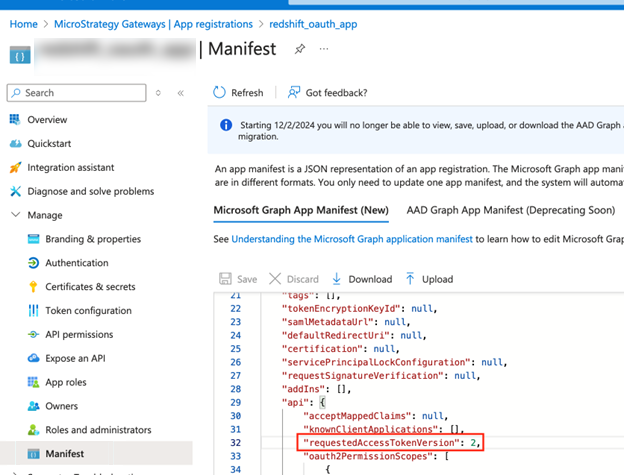
Task: Open Quickstart from the sidebar
Action: coord(49,143)
